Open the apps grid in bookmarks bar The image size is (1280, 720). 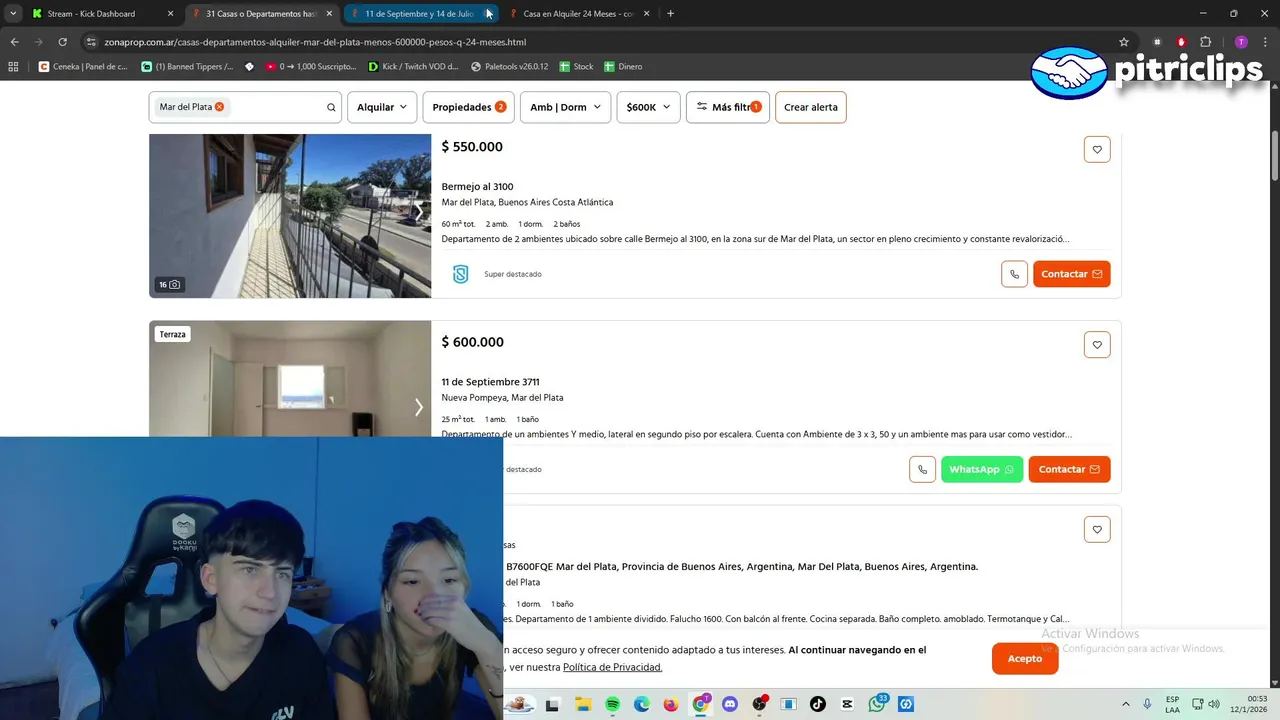click(13, 66)
